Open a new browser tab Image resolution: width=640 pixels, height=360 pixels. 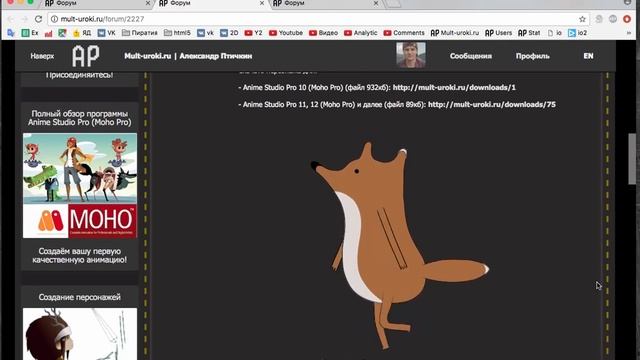coord(393,3)
